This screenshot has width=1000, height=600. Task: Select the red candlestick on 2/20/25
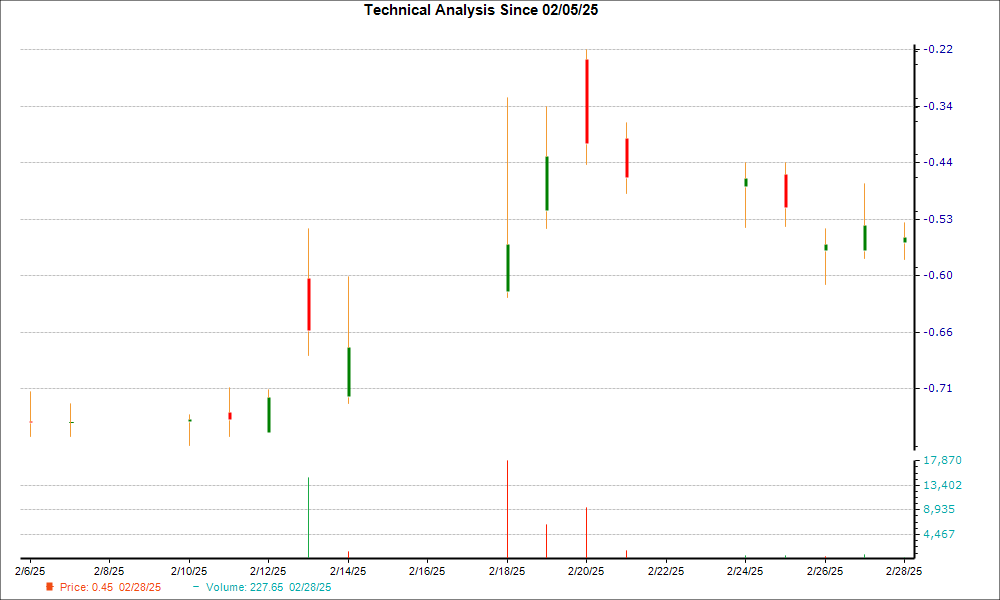pos(587,101)
